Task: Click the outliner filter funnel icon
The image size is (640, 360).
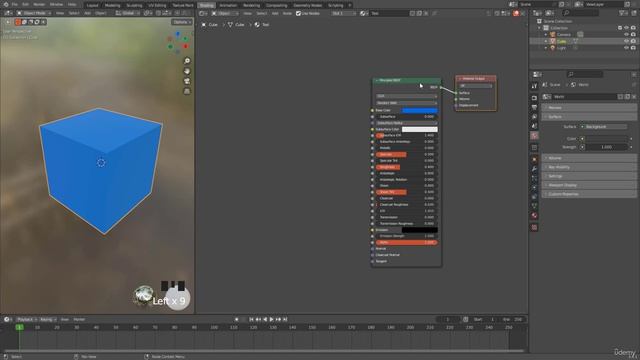Action: 622,13
